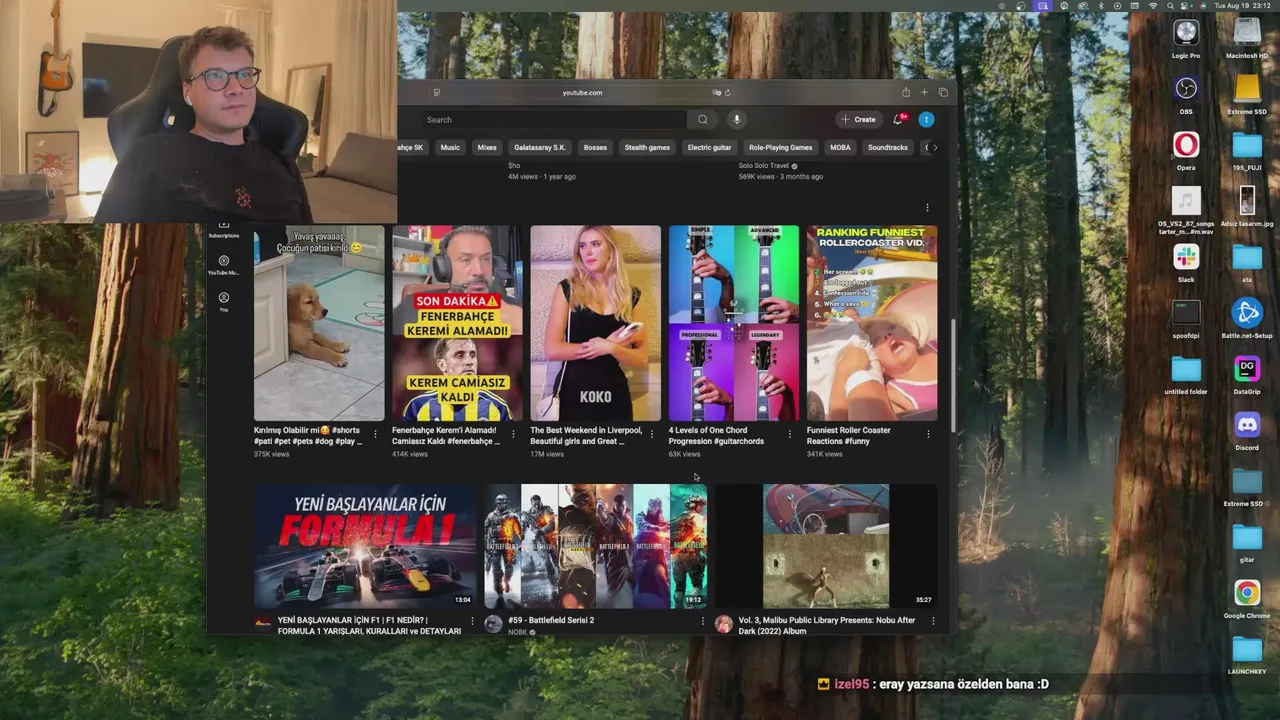Filter feed by MOBA chip
Image resolution: width=1280 pixels, height=720 pixels.
pyautogui.click(x=840, y=147)
